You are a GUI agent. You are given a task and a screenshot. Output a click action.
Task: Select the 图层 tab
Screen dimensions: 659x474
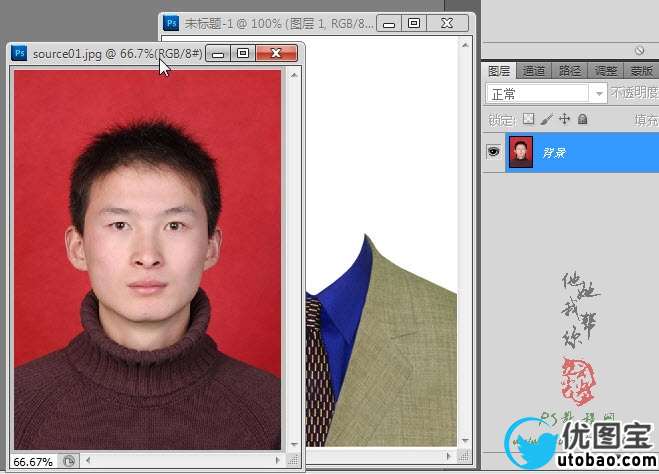(x=499, y=71)
